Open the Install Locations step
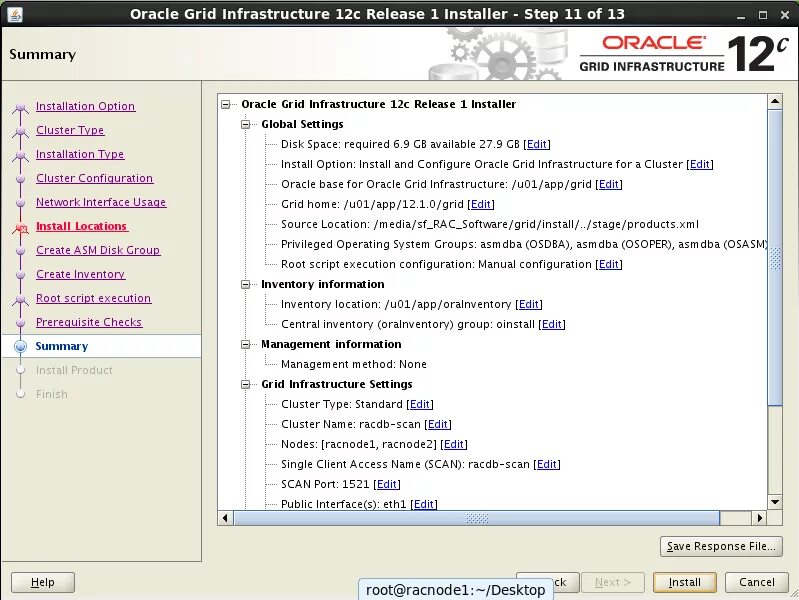799x600 pixels. (82, 226)
